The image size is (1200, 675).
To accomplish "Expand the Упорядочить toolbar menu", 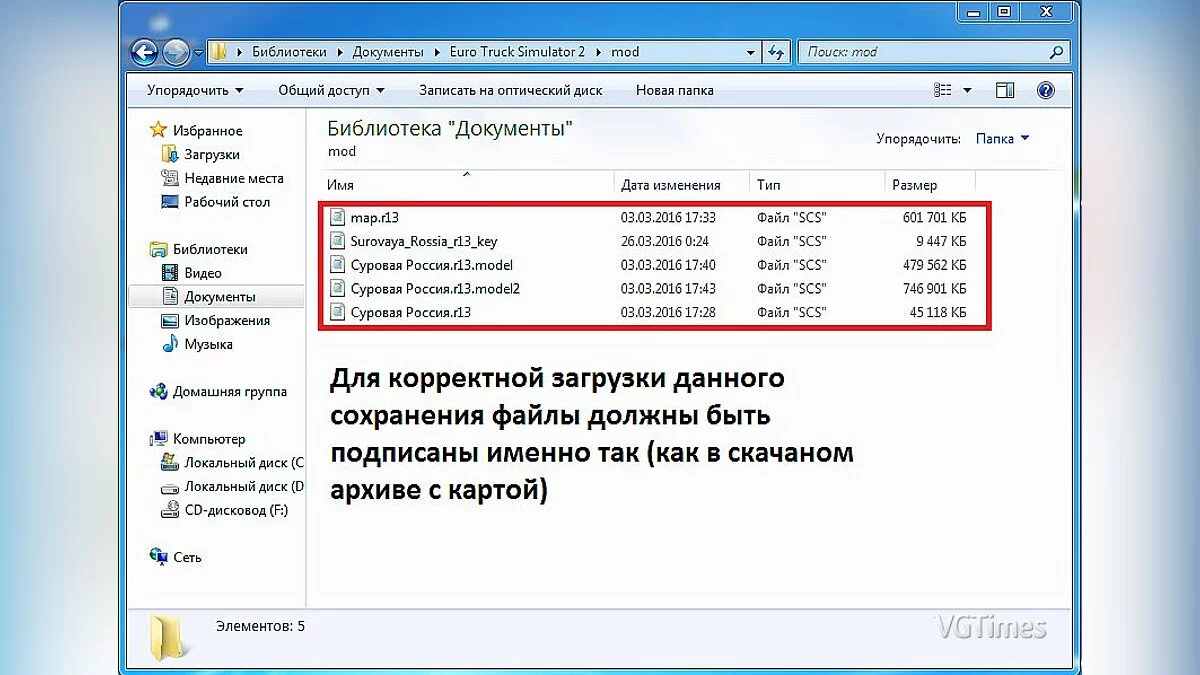I will (x=194, y=90).
